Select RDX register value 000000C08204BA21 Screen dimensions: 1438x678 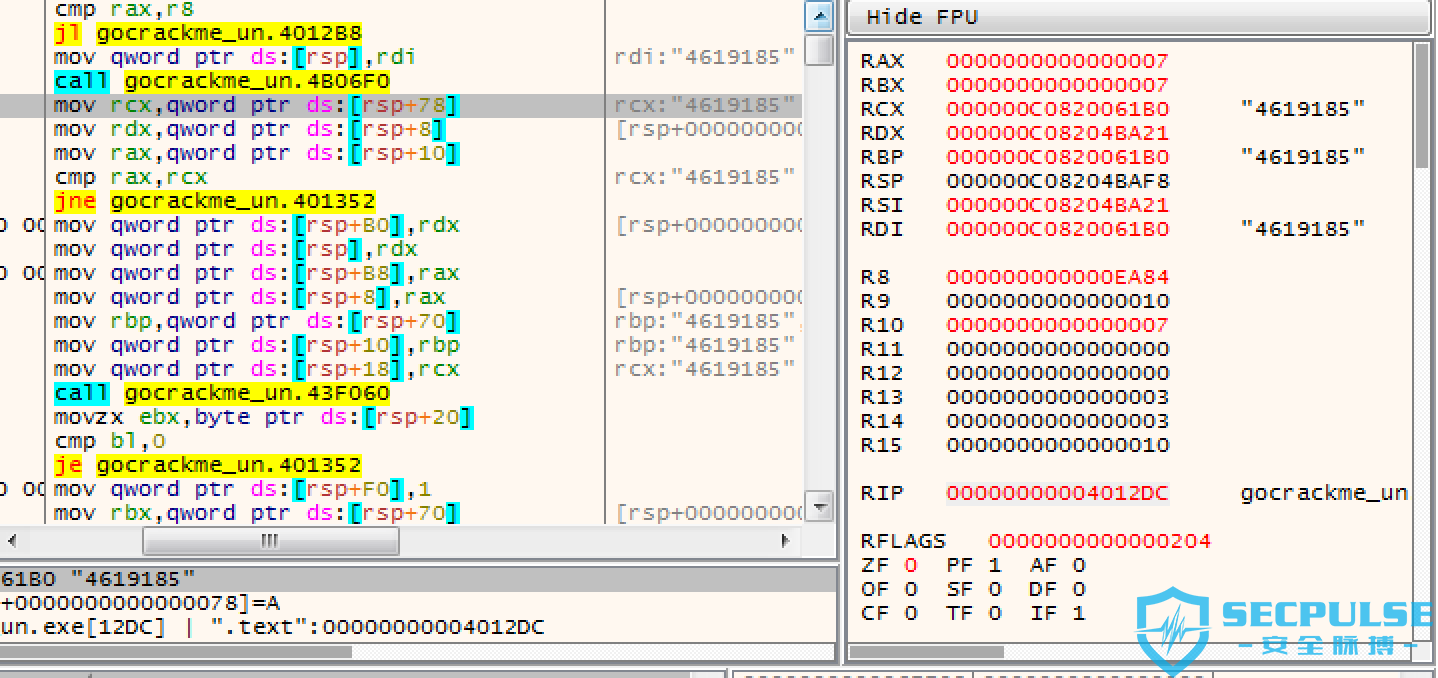pos(1057,133)
